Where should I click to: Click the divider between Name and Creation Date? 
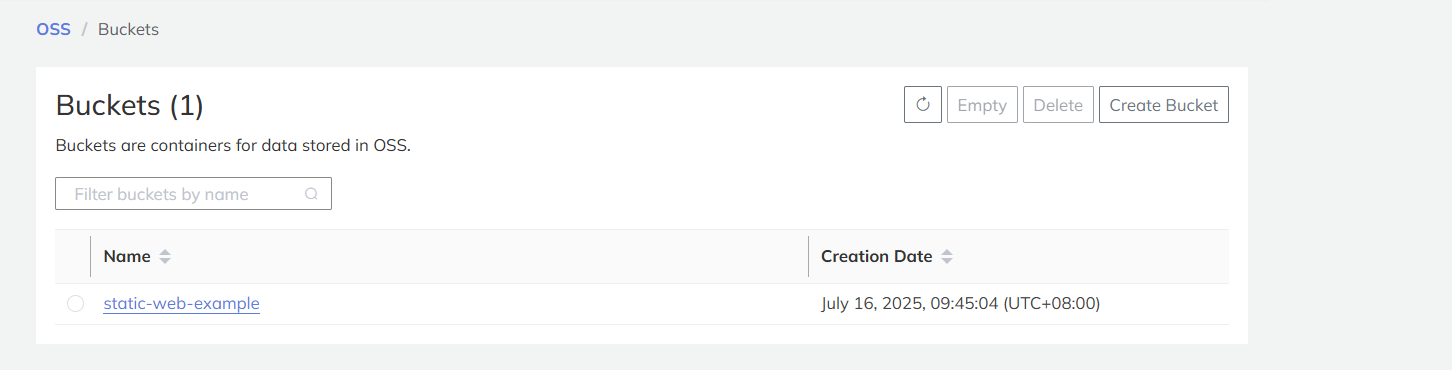coord(808,256)
